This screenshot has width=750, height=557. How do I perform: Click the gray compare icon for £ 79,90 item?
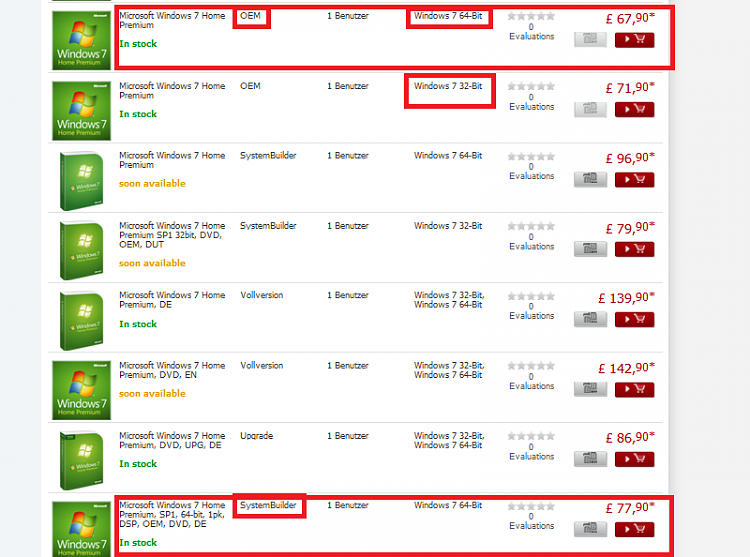point(590,249)
